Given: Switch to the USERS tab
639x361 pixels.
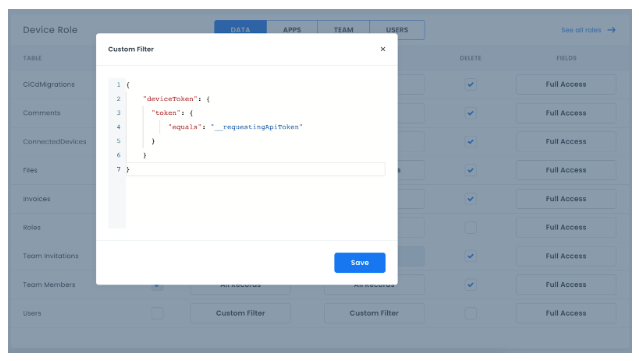Looking at the screenshot, I should point(397,30).
